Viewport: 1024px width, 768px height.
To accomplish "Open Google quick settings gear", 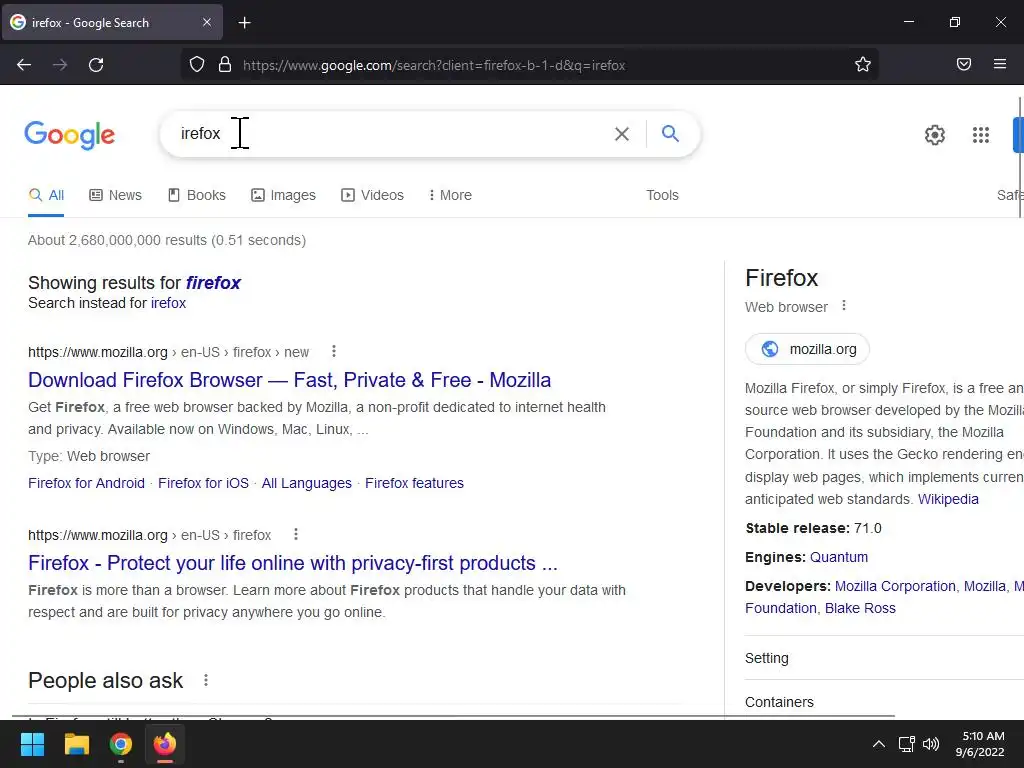I will pyautogui.click(x=935, y=135).
